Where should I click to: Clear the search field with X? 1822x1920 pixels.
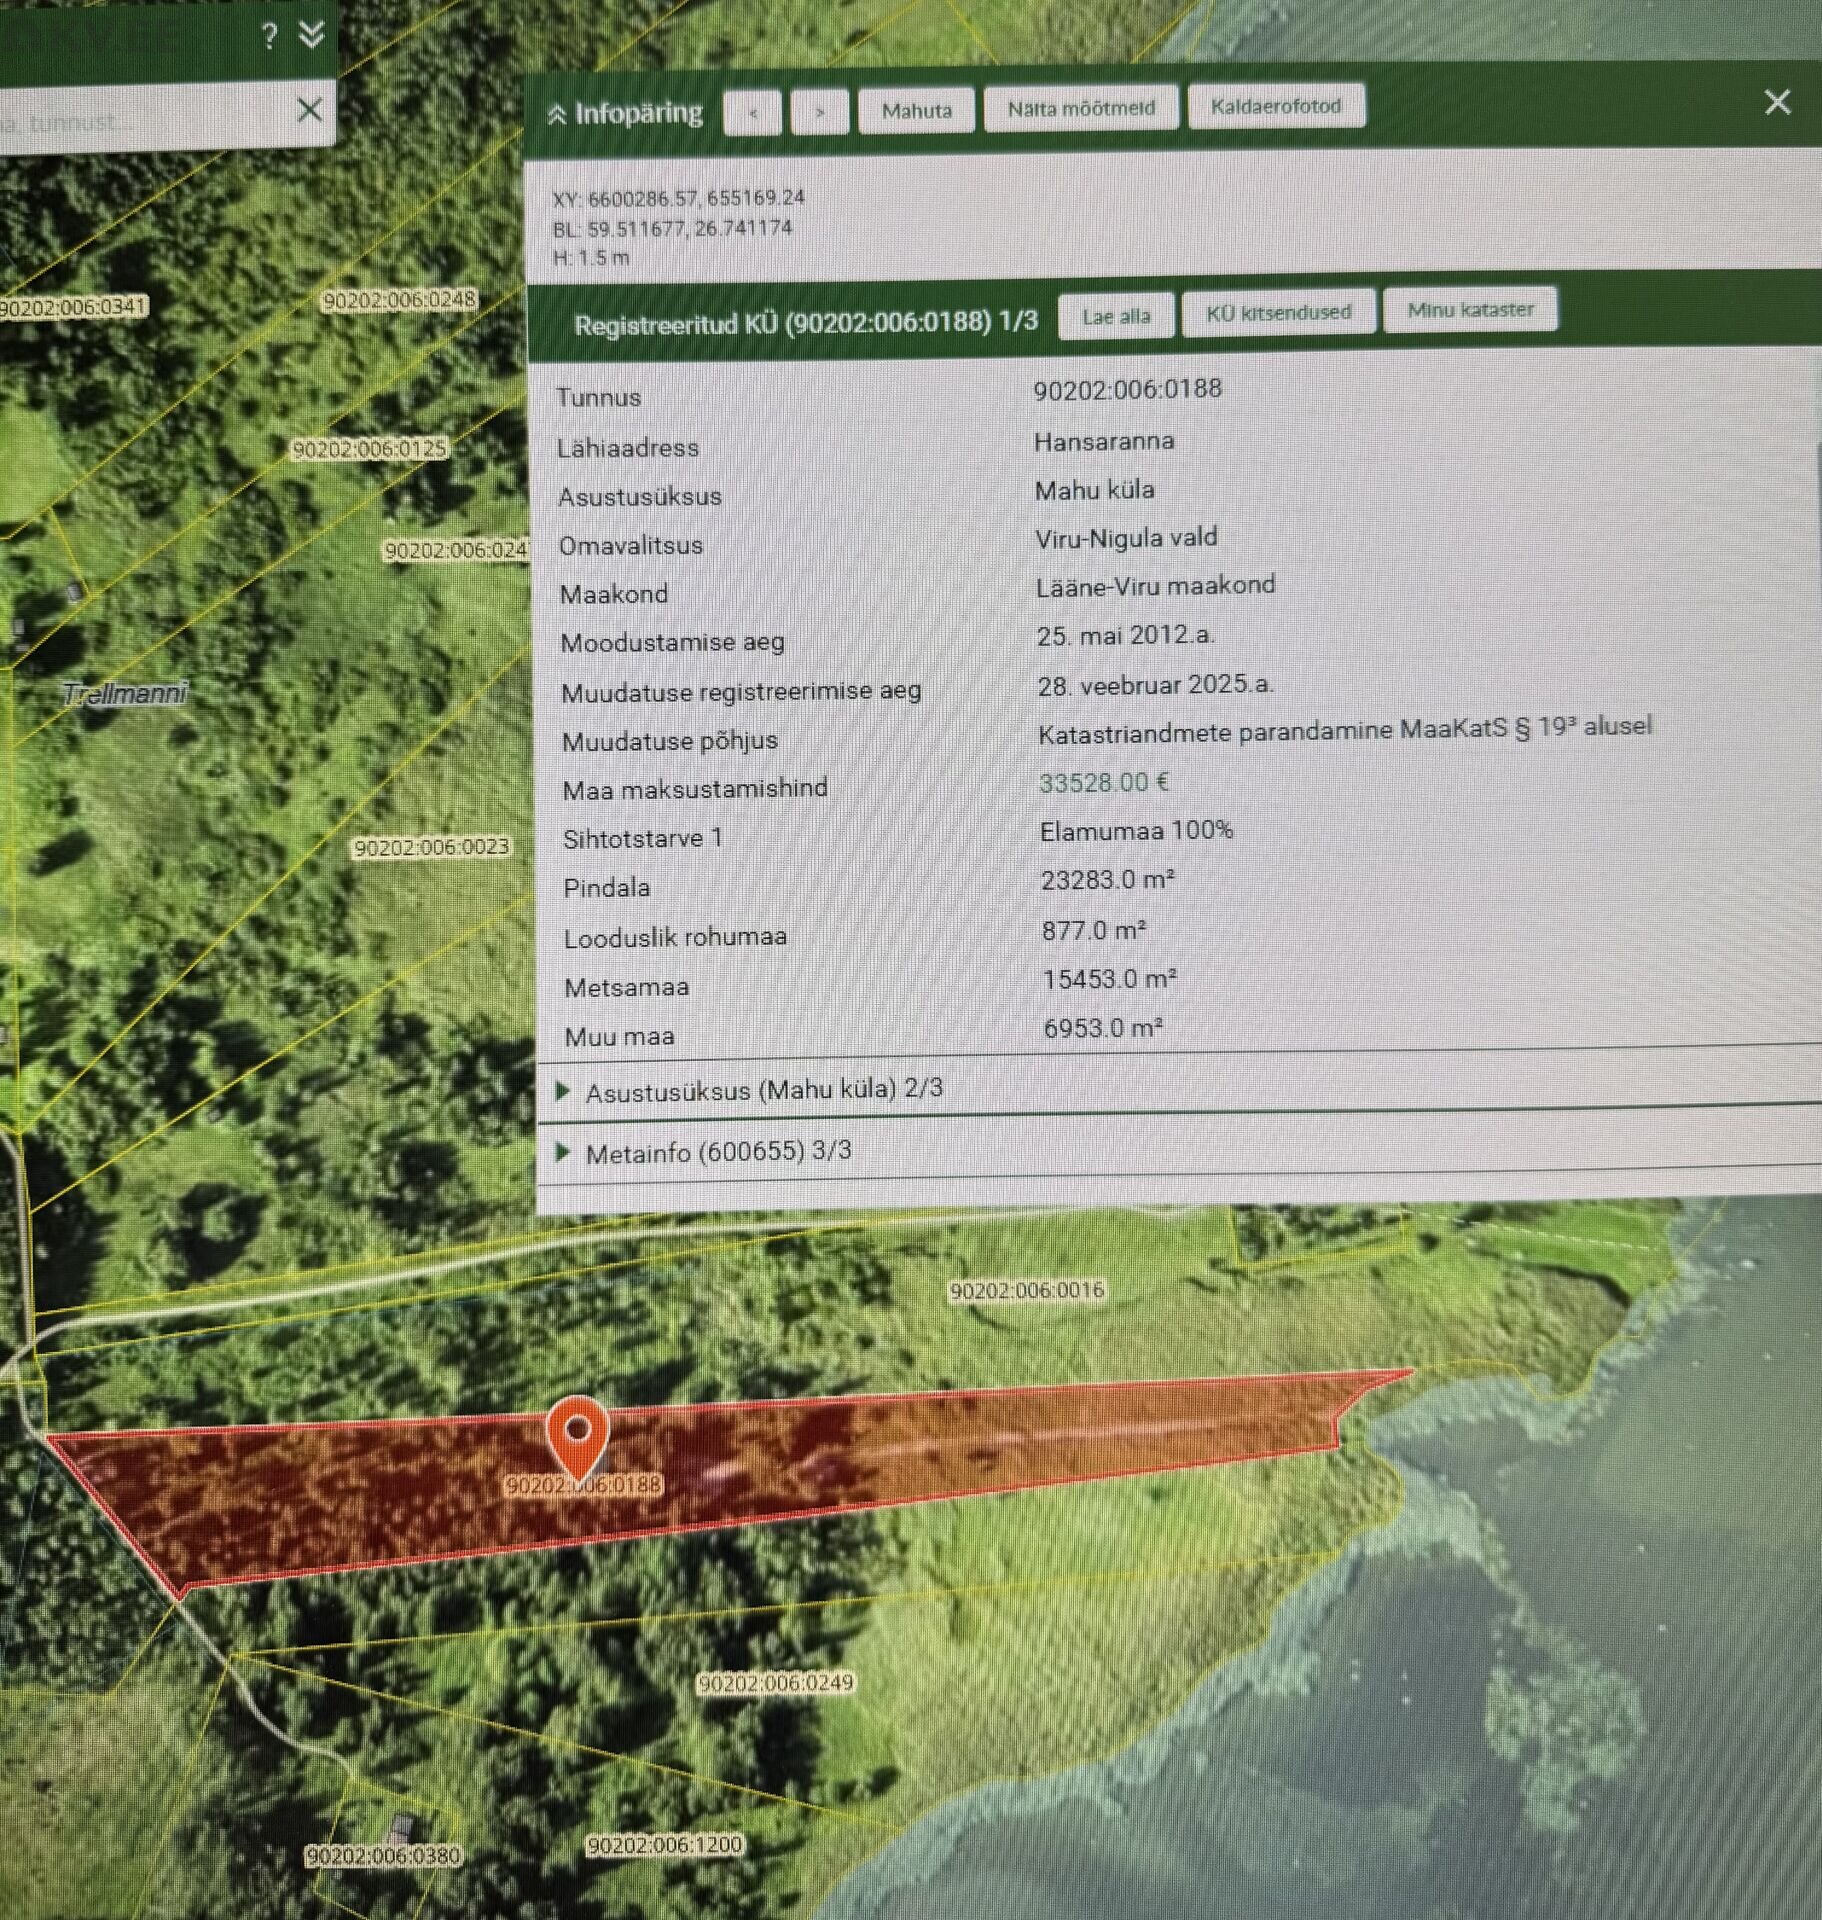[x=309, y=110]
